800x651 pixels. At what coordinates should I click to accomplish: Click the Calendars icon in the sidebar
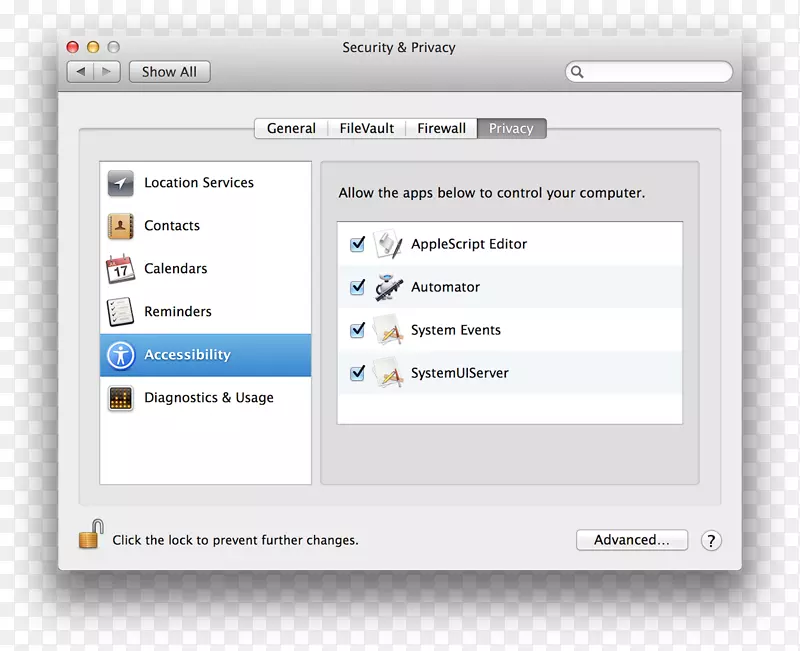[120, 269]
